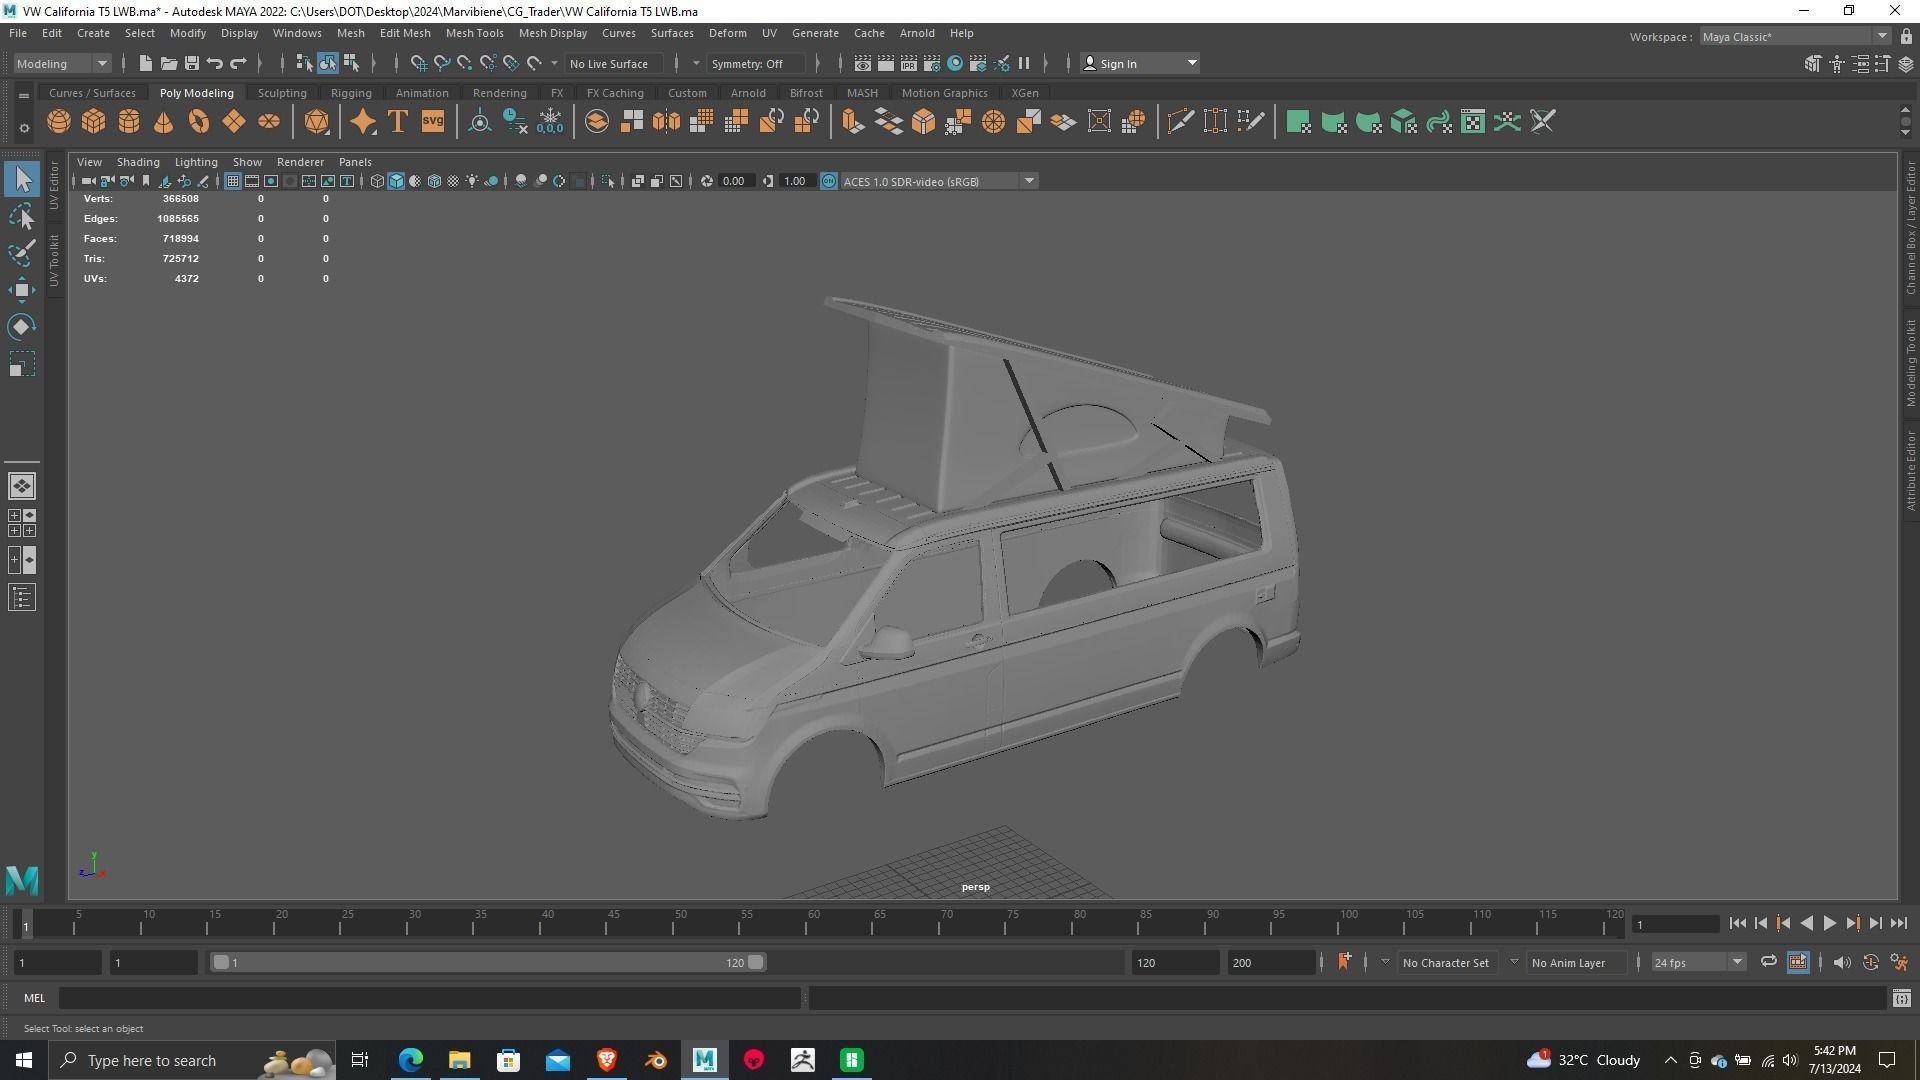Create a Polygon Cone from shelf
Screen dimensions: 1920x1080
[x=164, y=122]
